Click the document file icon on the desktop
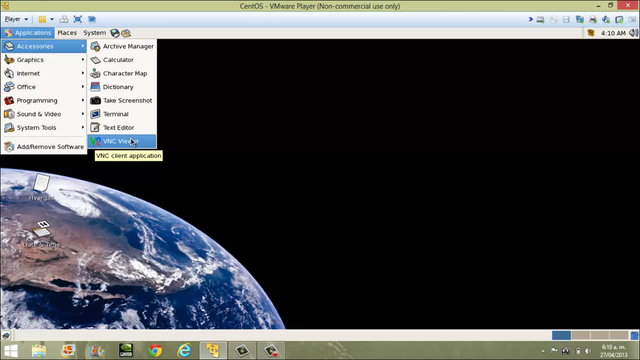Screen dimensions: 640x360 (x=41, y=187)
